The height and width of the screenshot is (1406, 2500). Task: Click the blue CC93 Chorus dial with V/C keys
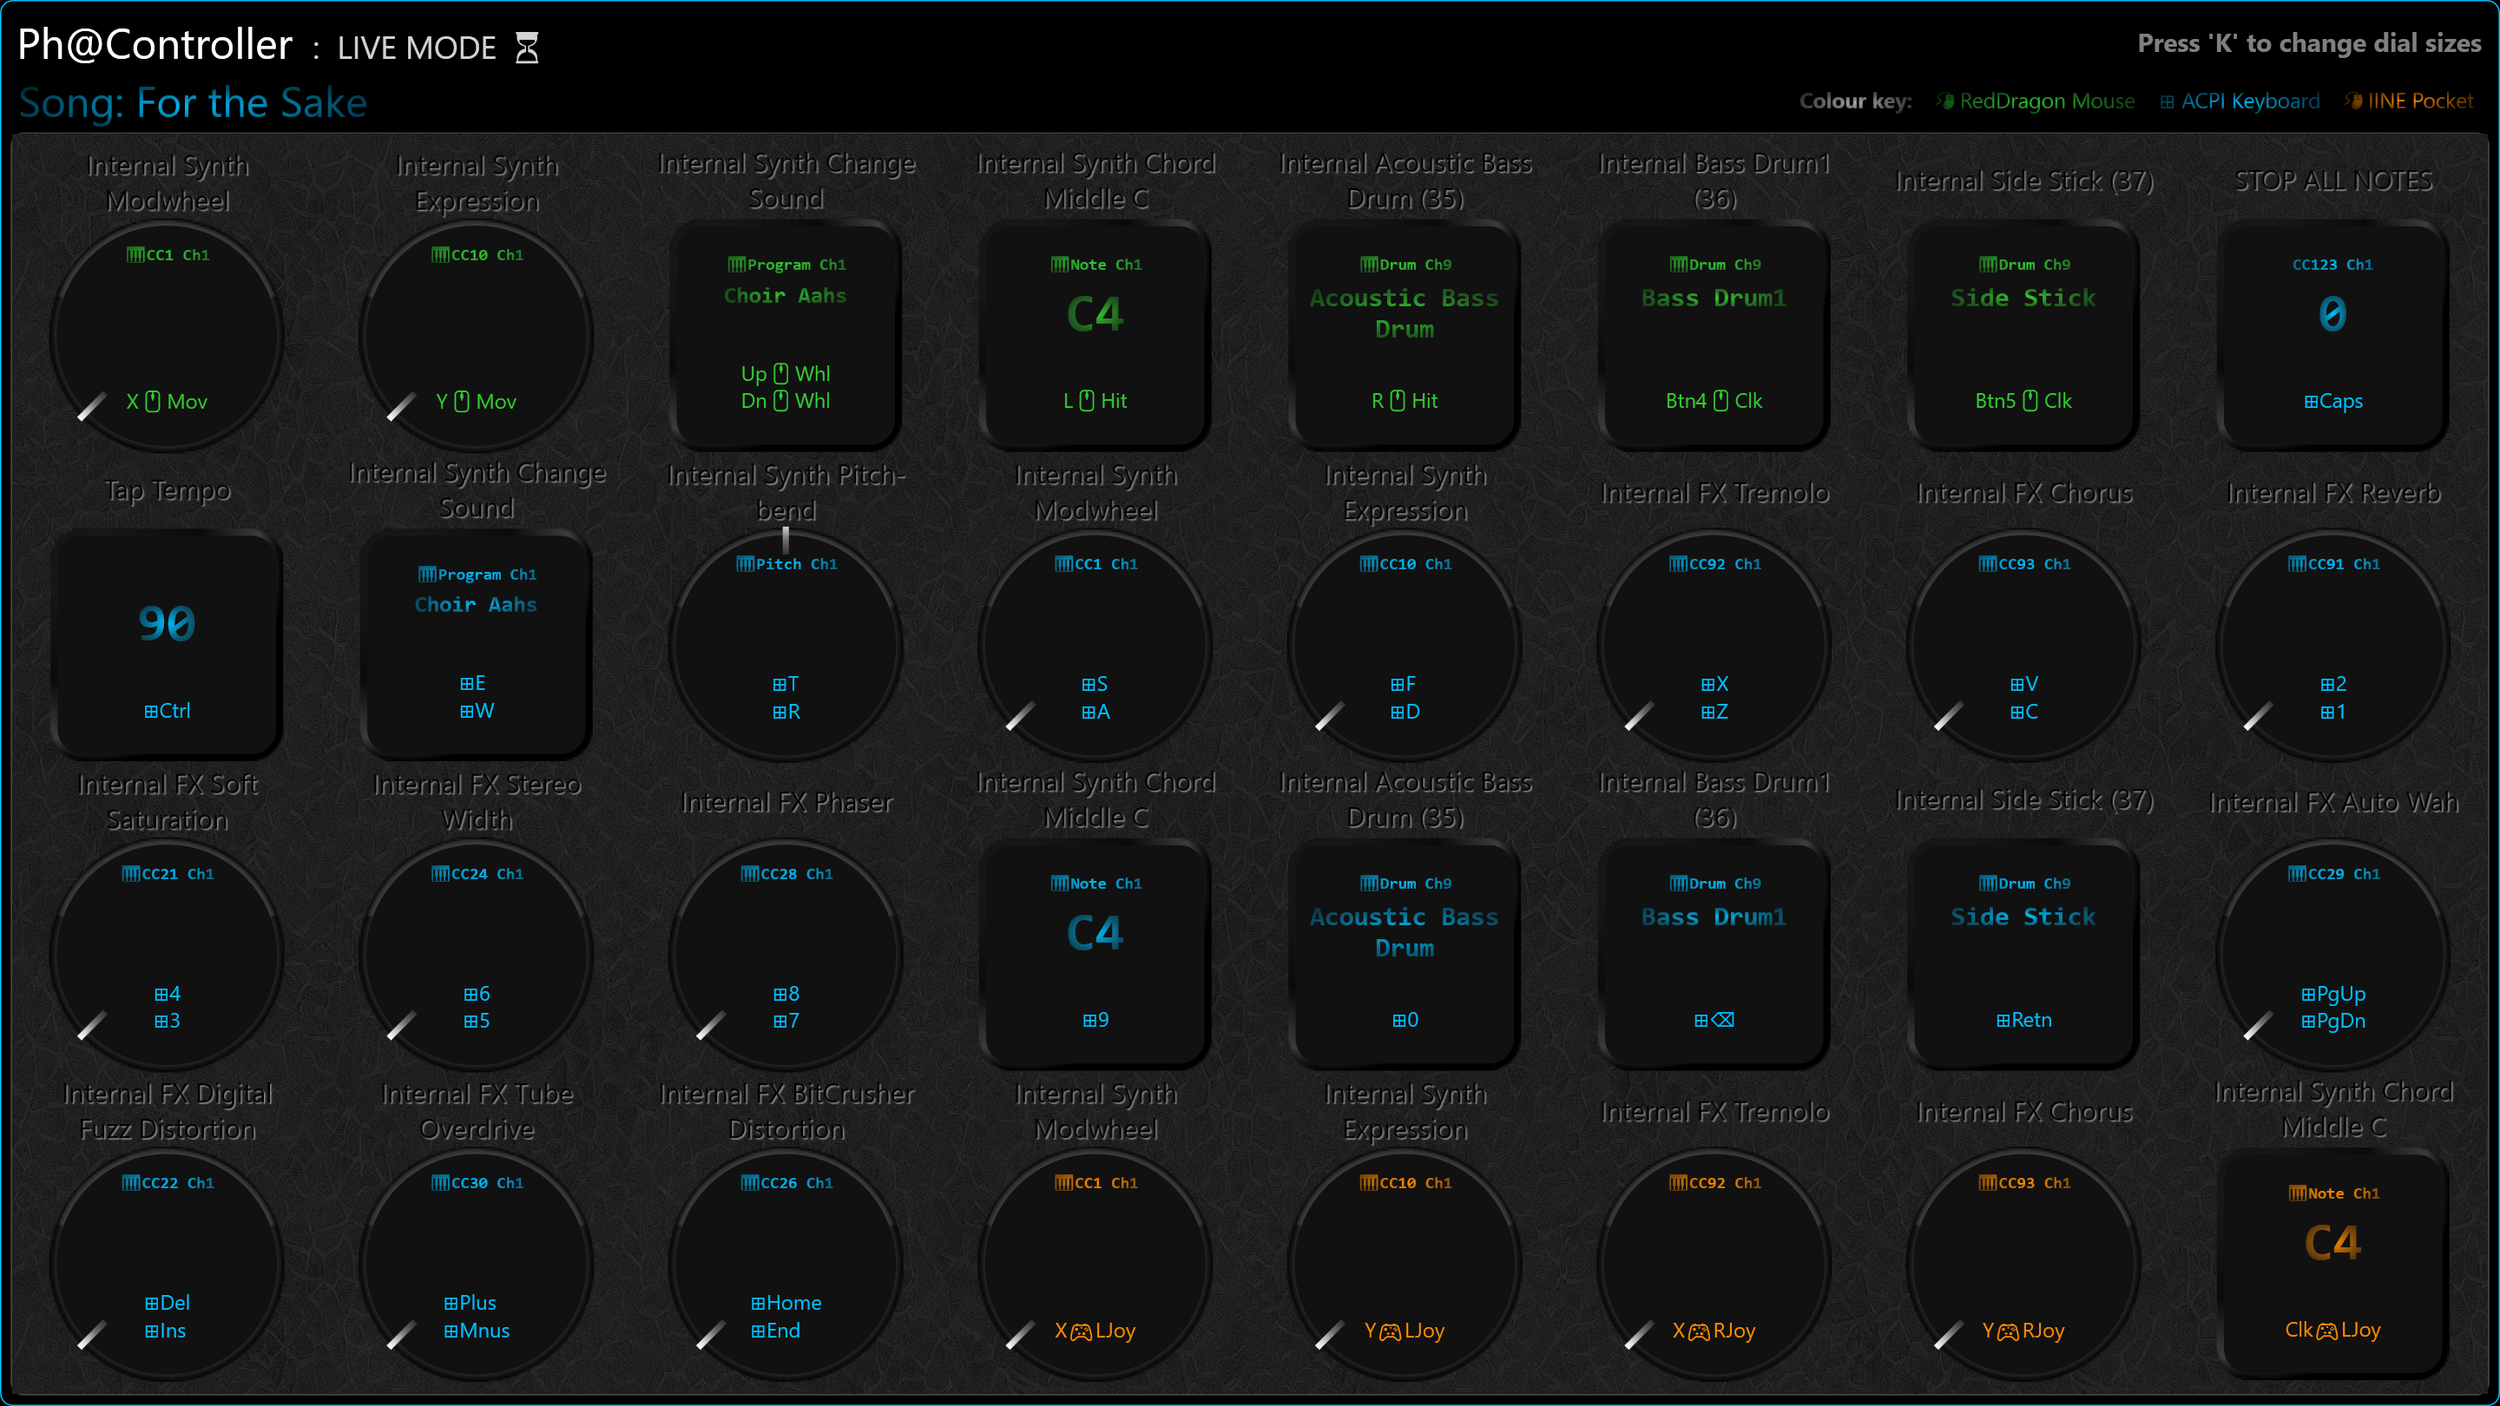click(x=2024, y=646)
